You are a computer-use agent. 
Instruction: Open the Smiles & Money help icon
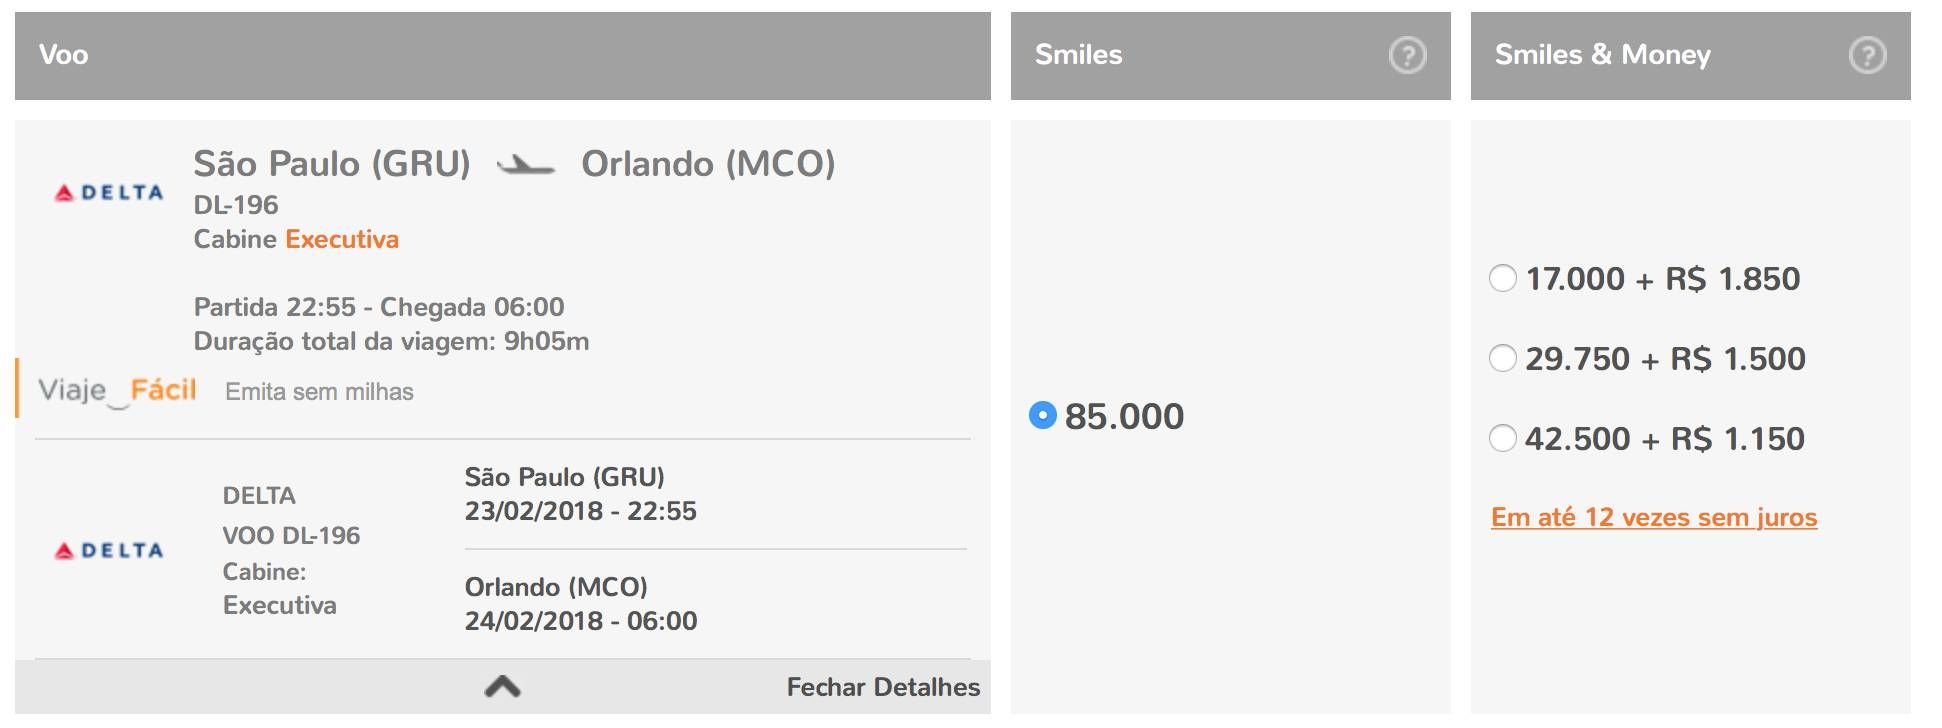click(x=1868, y=55)
